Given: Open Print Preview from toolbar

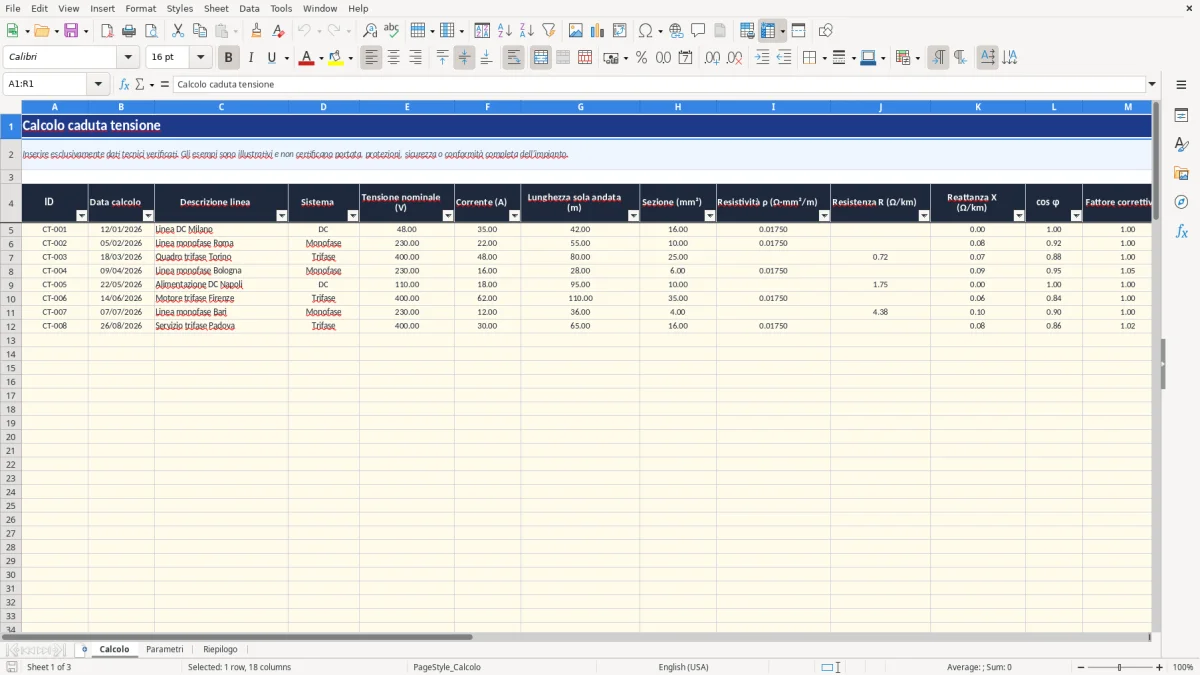Looking at the screenshot, I should pyautogui.click(x=150, y=31).
